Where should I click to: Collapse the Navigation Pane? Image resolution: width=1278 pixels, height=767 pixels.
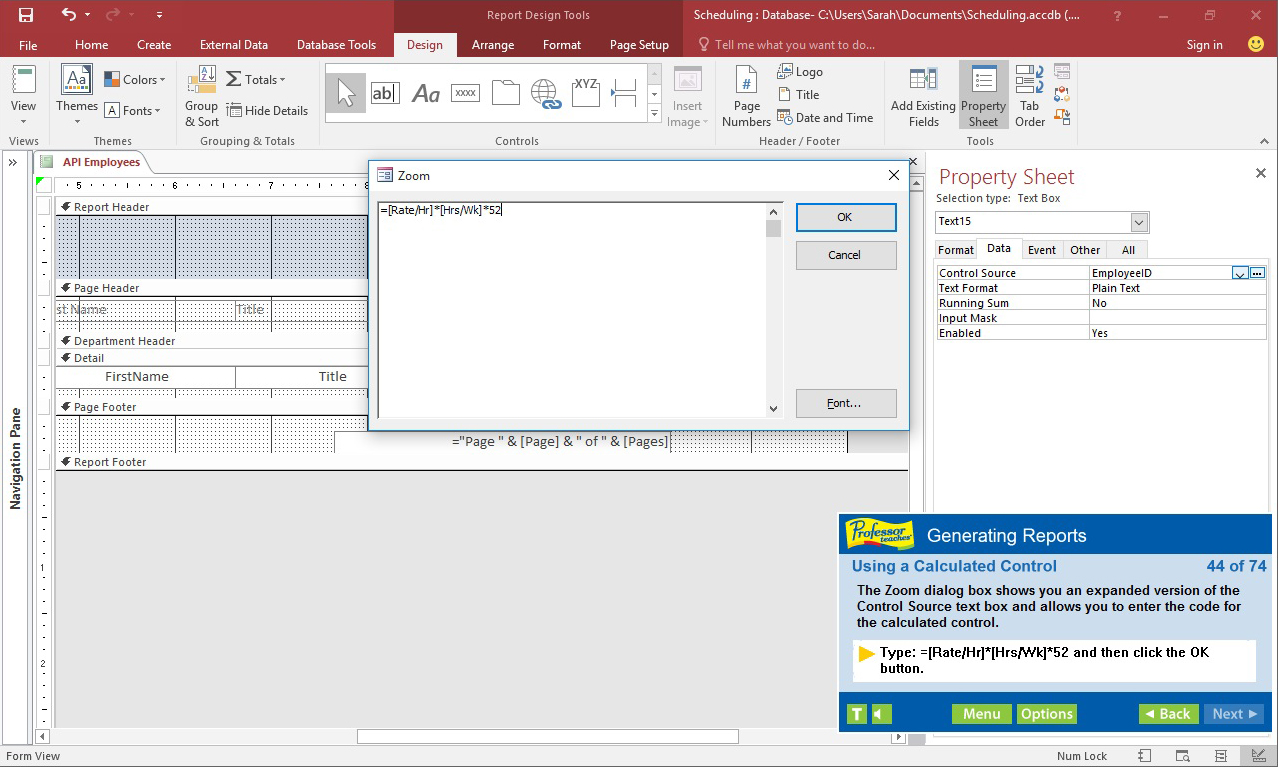click(14, 162)
